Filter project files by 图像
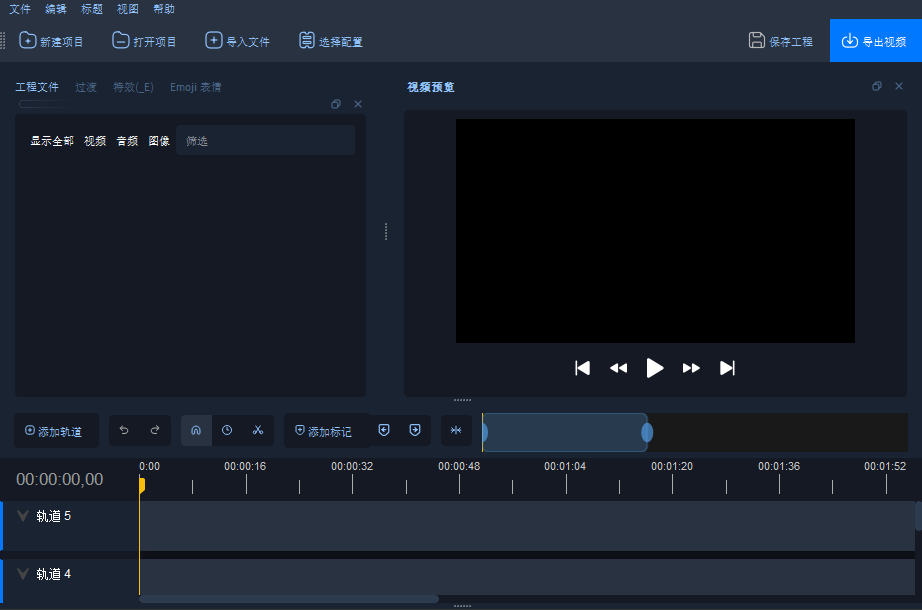Image resolution: width=922 pixels, height=610 pixels. 159,141
